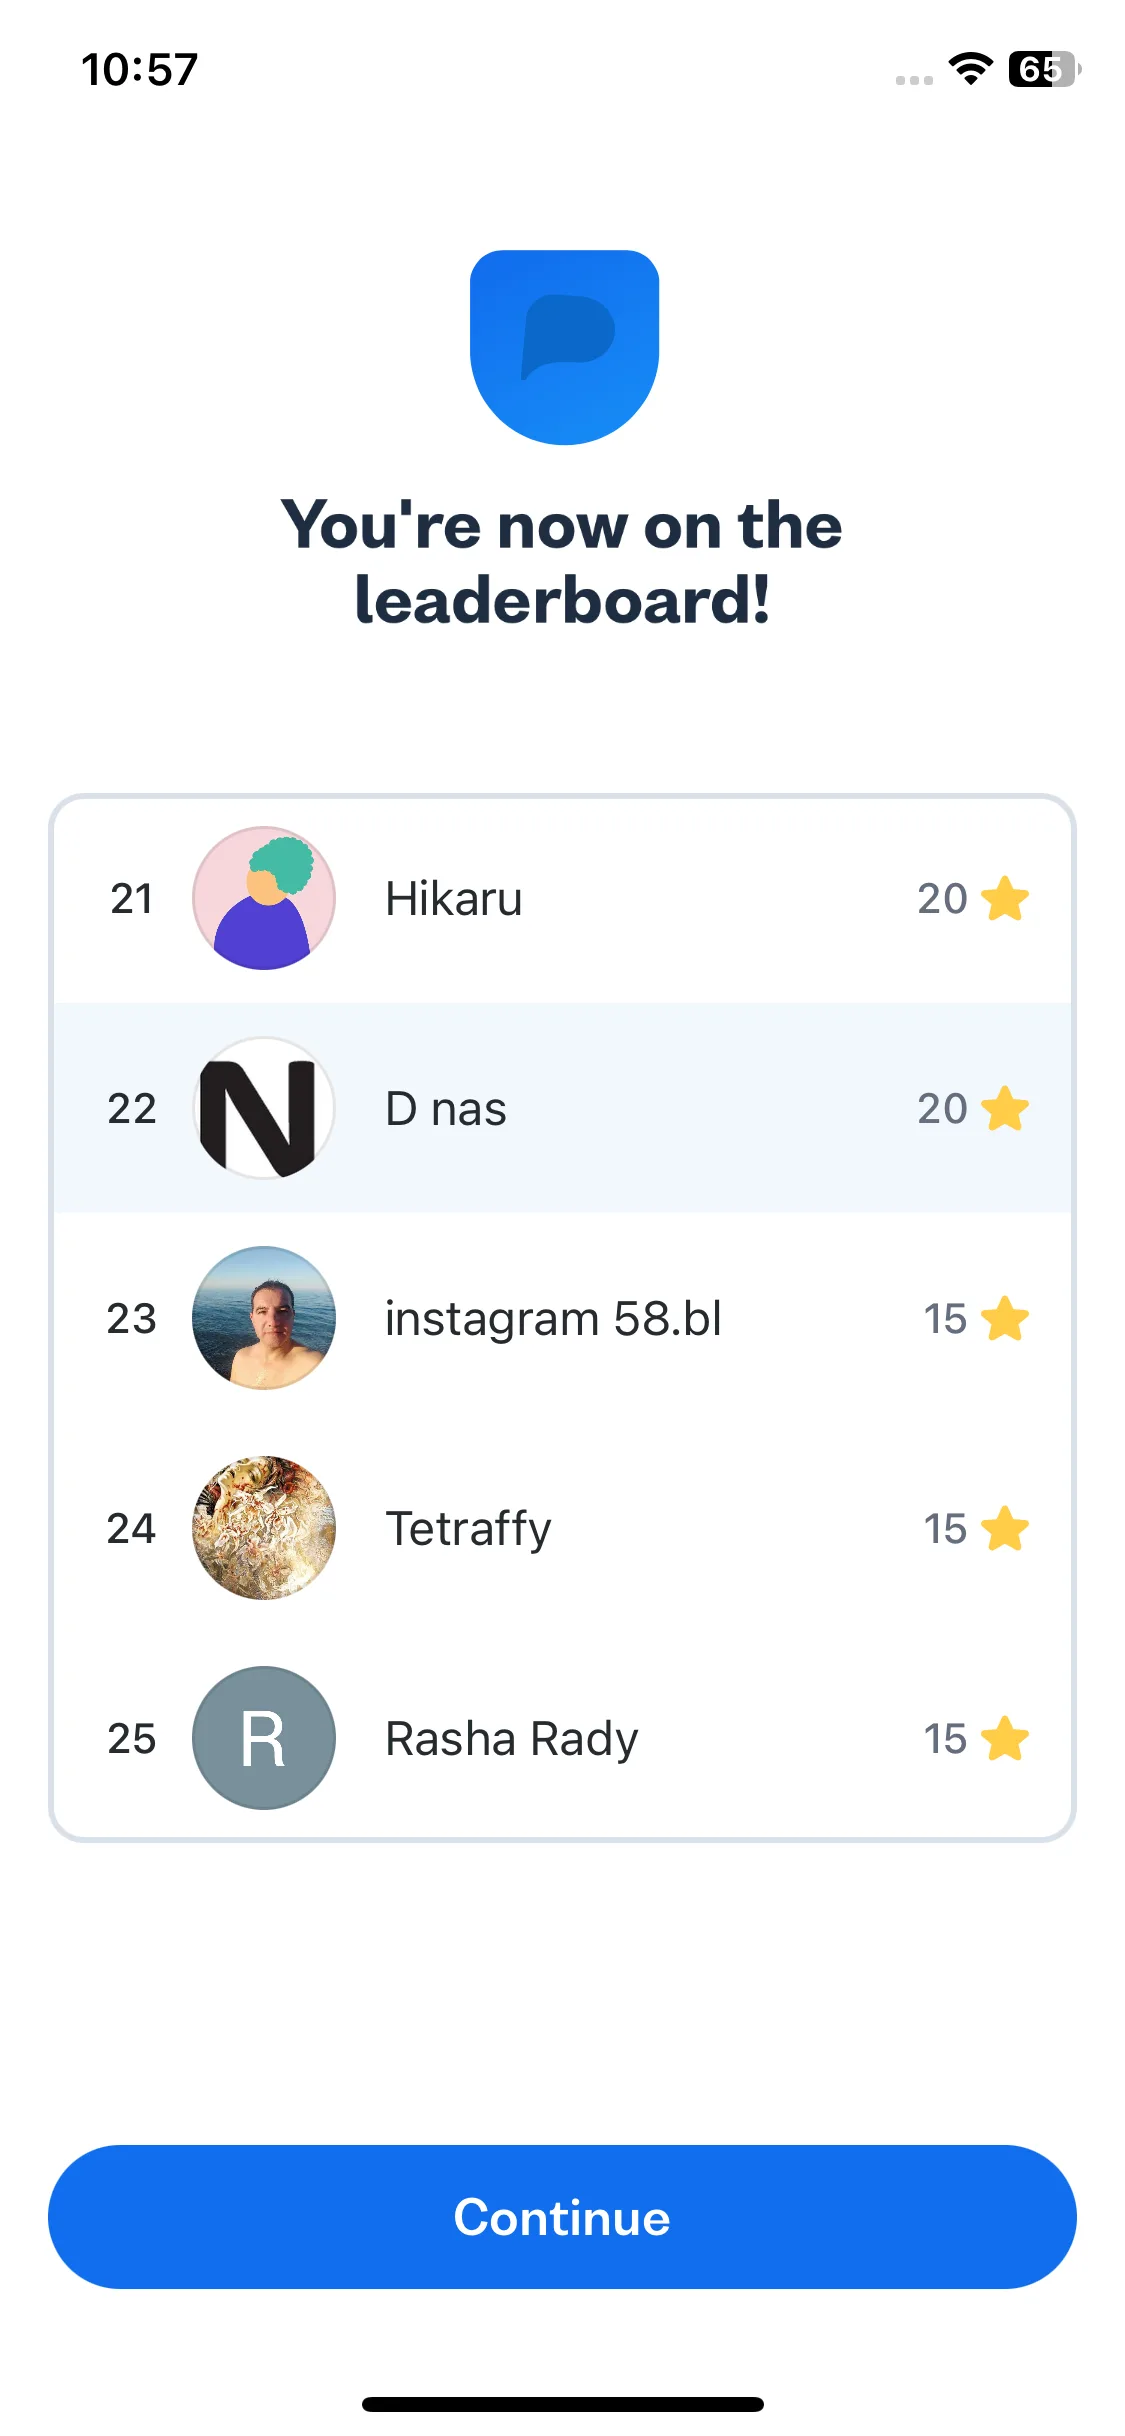Select the Hikaru name label
The height and width of the screenshot is (2436, 1125).
tap(454, 898)
